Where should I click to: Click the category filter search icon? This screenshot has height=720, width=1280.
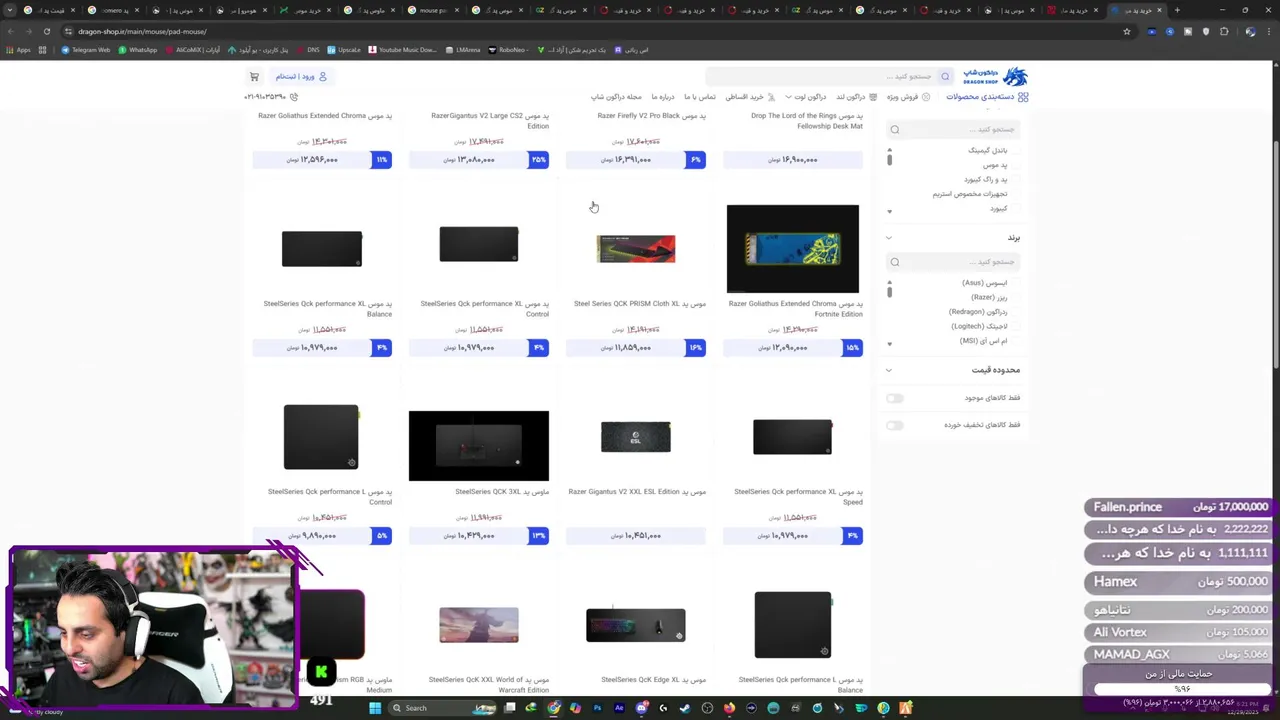coord(895,129)
